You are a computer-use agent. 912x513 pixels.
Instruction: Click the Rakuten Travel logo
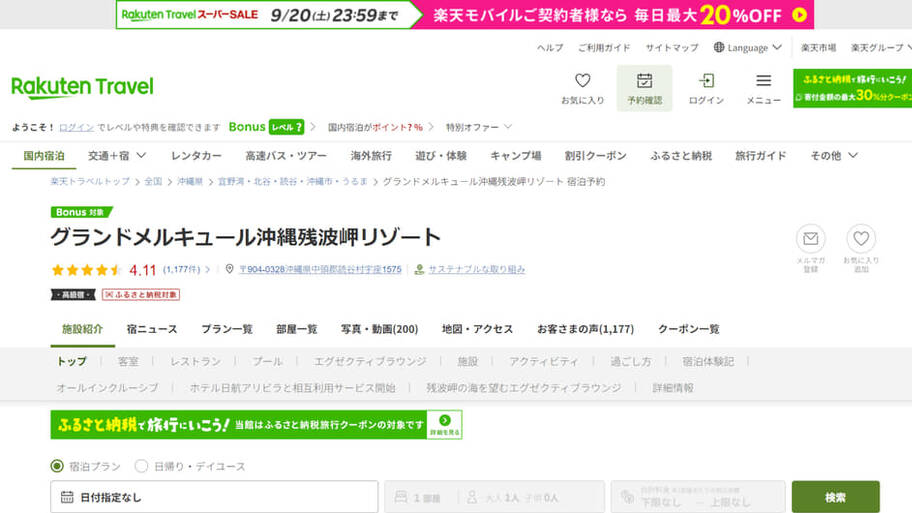pos(82,87)
